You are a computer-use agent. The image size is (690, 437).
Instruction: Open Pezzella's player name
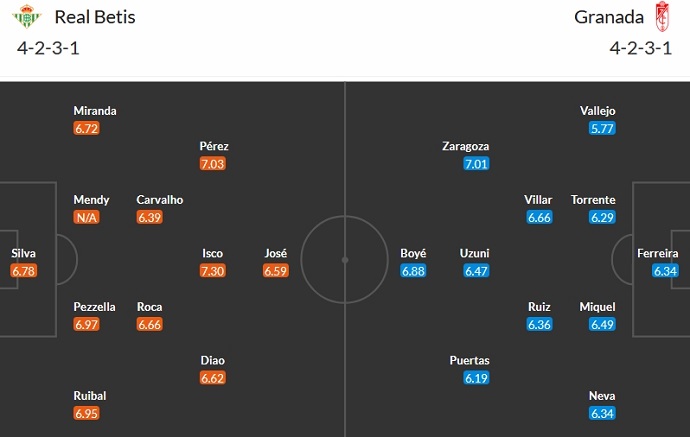coord(94,306)
